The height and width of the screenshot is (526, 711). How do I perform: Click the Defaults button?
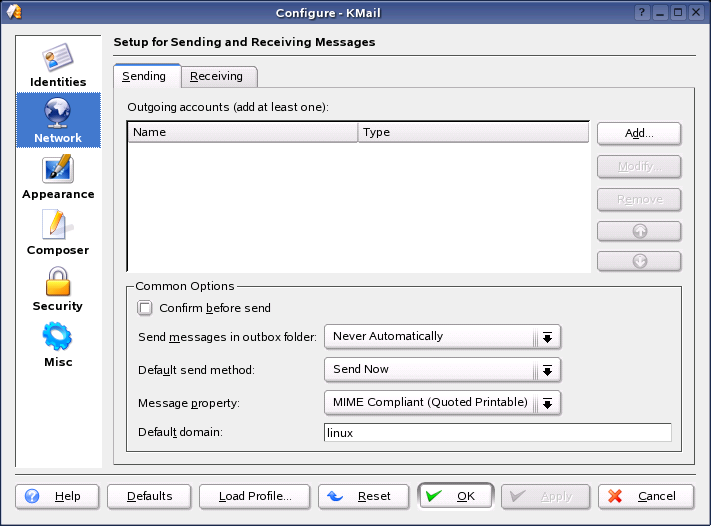(x=149, y=497)
